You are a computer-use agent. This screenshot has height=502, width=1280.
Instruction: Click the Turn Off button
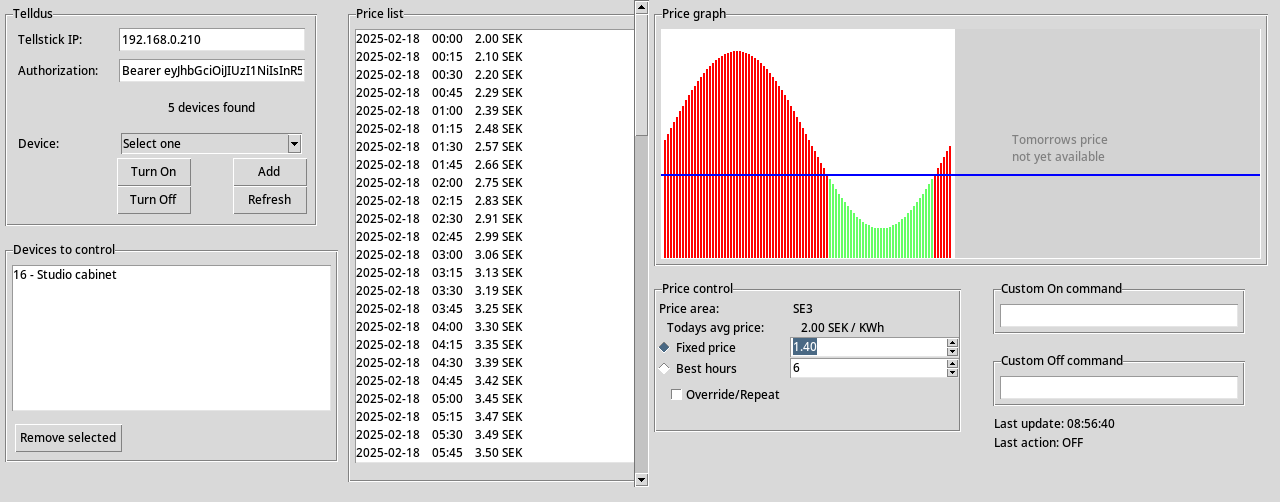click(x=153, y=199)
